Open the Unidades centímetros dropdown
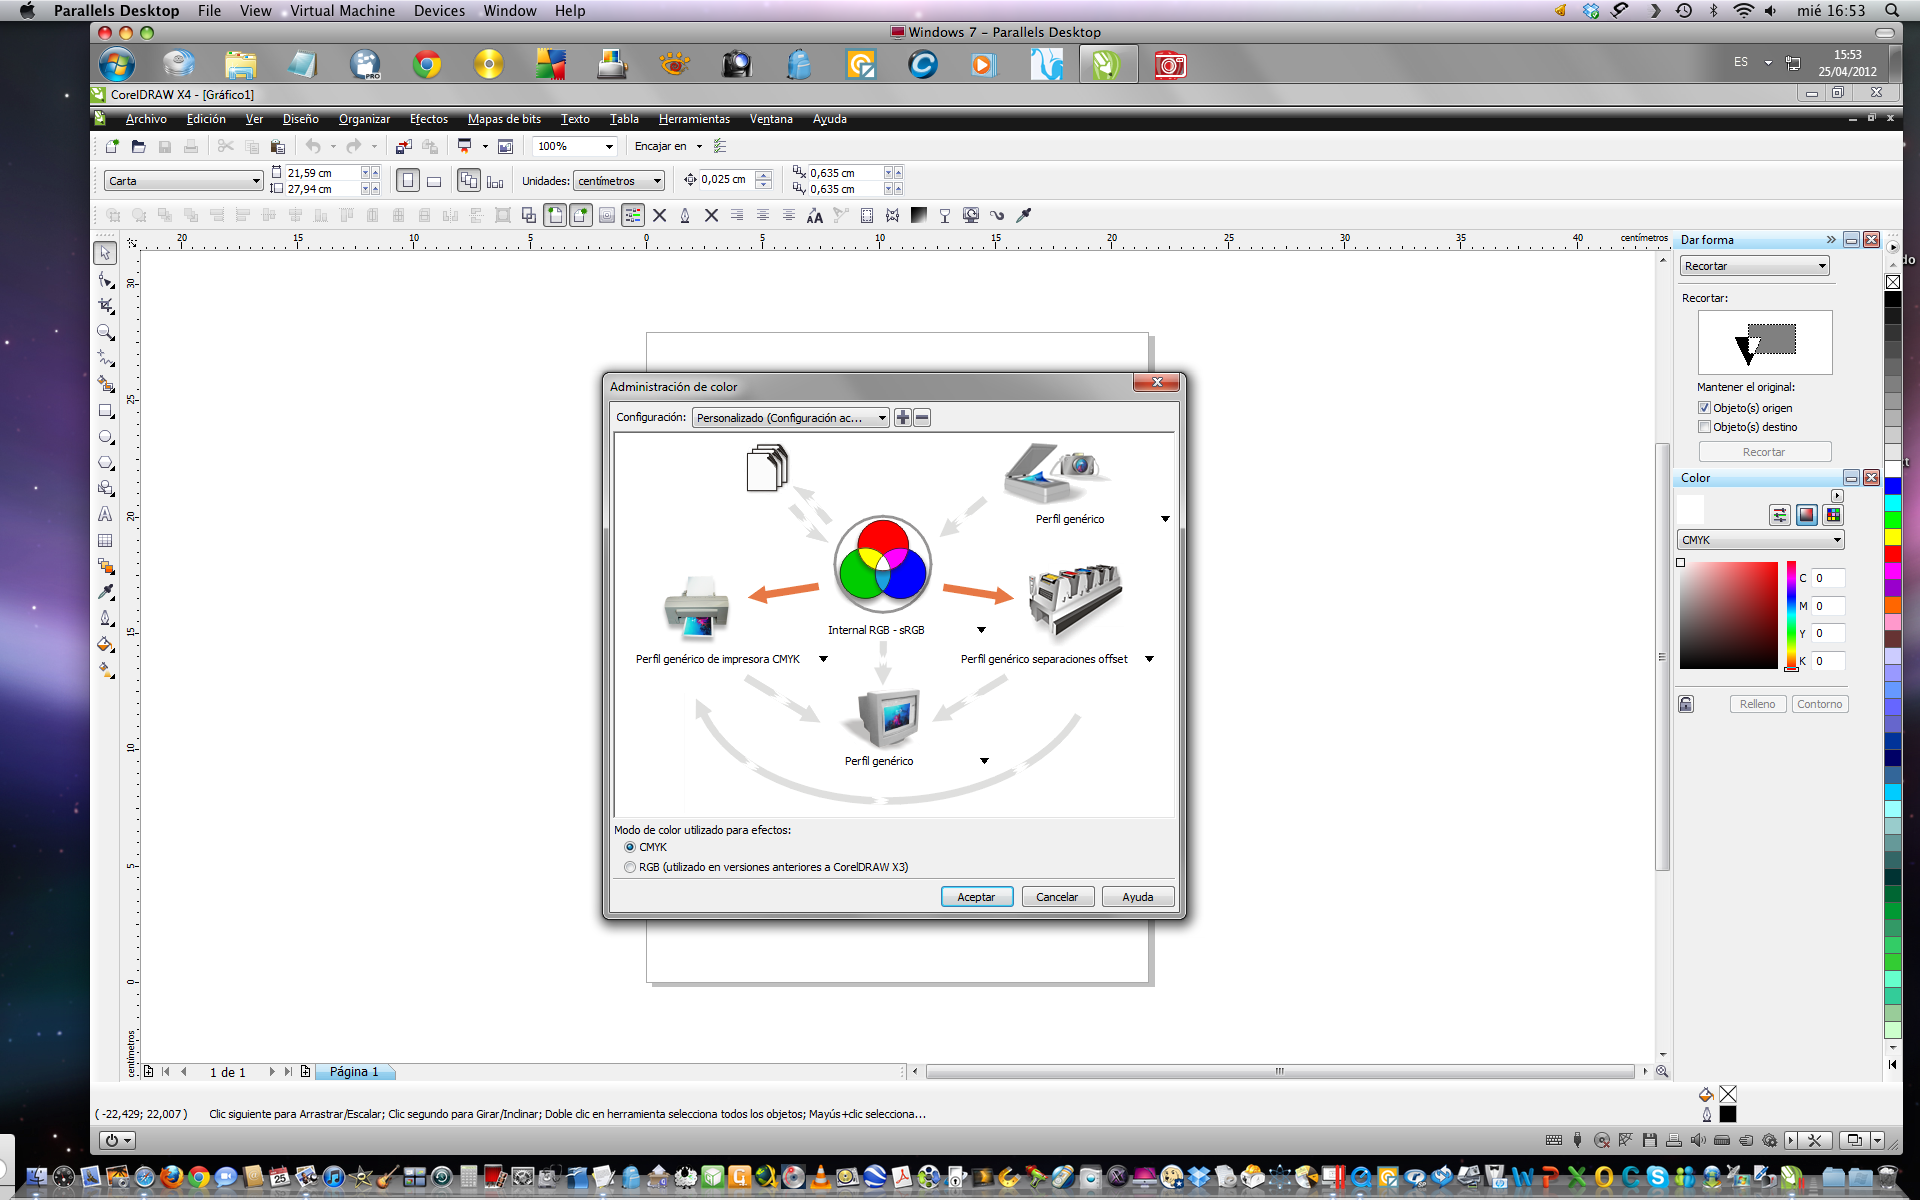 click(x=620, y=181)
